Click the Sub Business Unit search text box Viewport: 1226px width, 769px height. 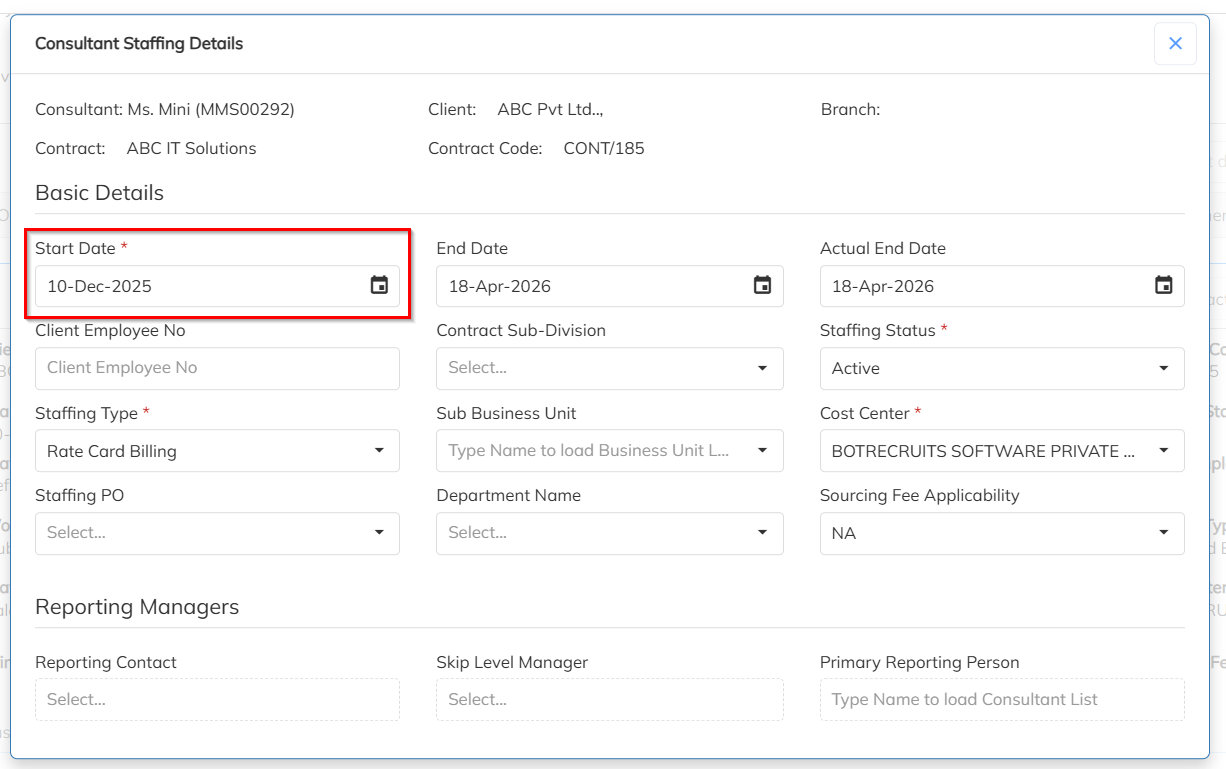click(590, 451)
